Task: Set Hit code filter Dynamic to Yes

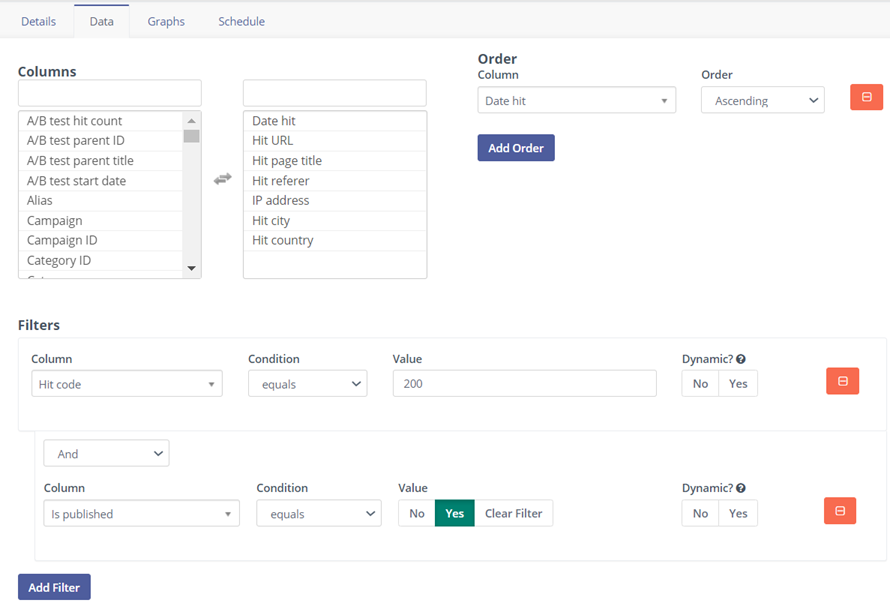Action: 738,384
